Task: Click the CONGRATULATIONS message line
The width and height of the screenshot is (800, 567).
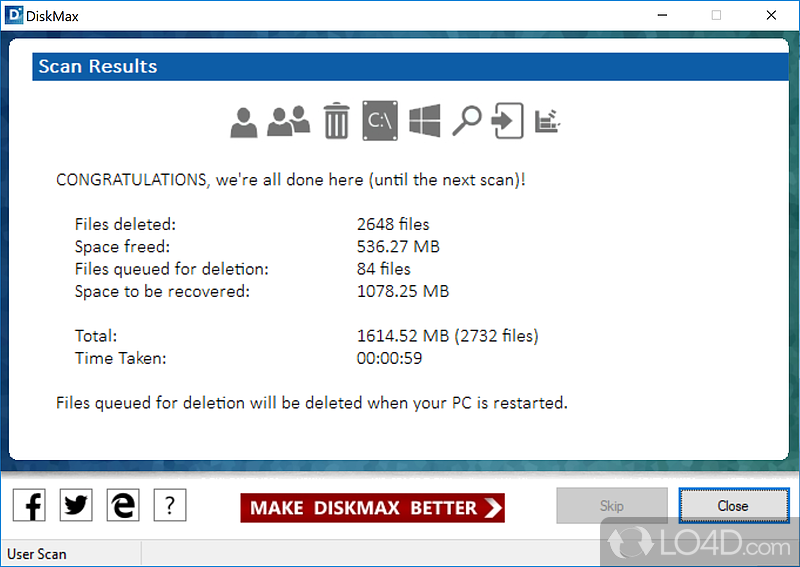Action: 291,180
